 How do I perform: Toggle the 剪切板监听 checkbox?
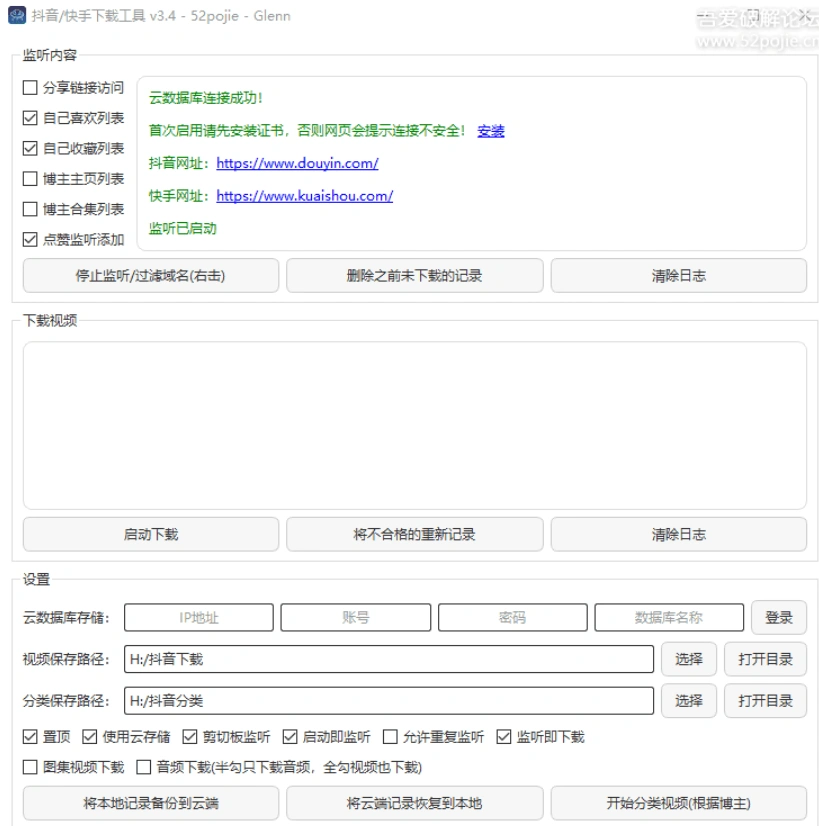(x=190, y=738)
